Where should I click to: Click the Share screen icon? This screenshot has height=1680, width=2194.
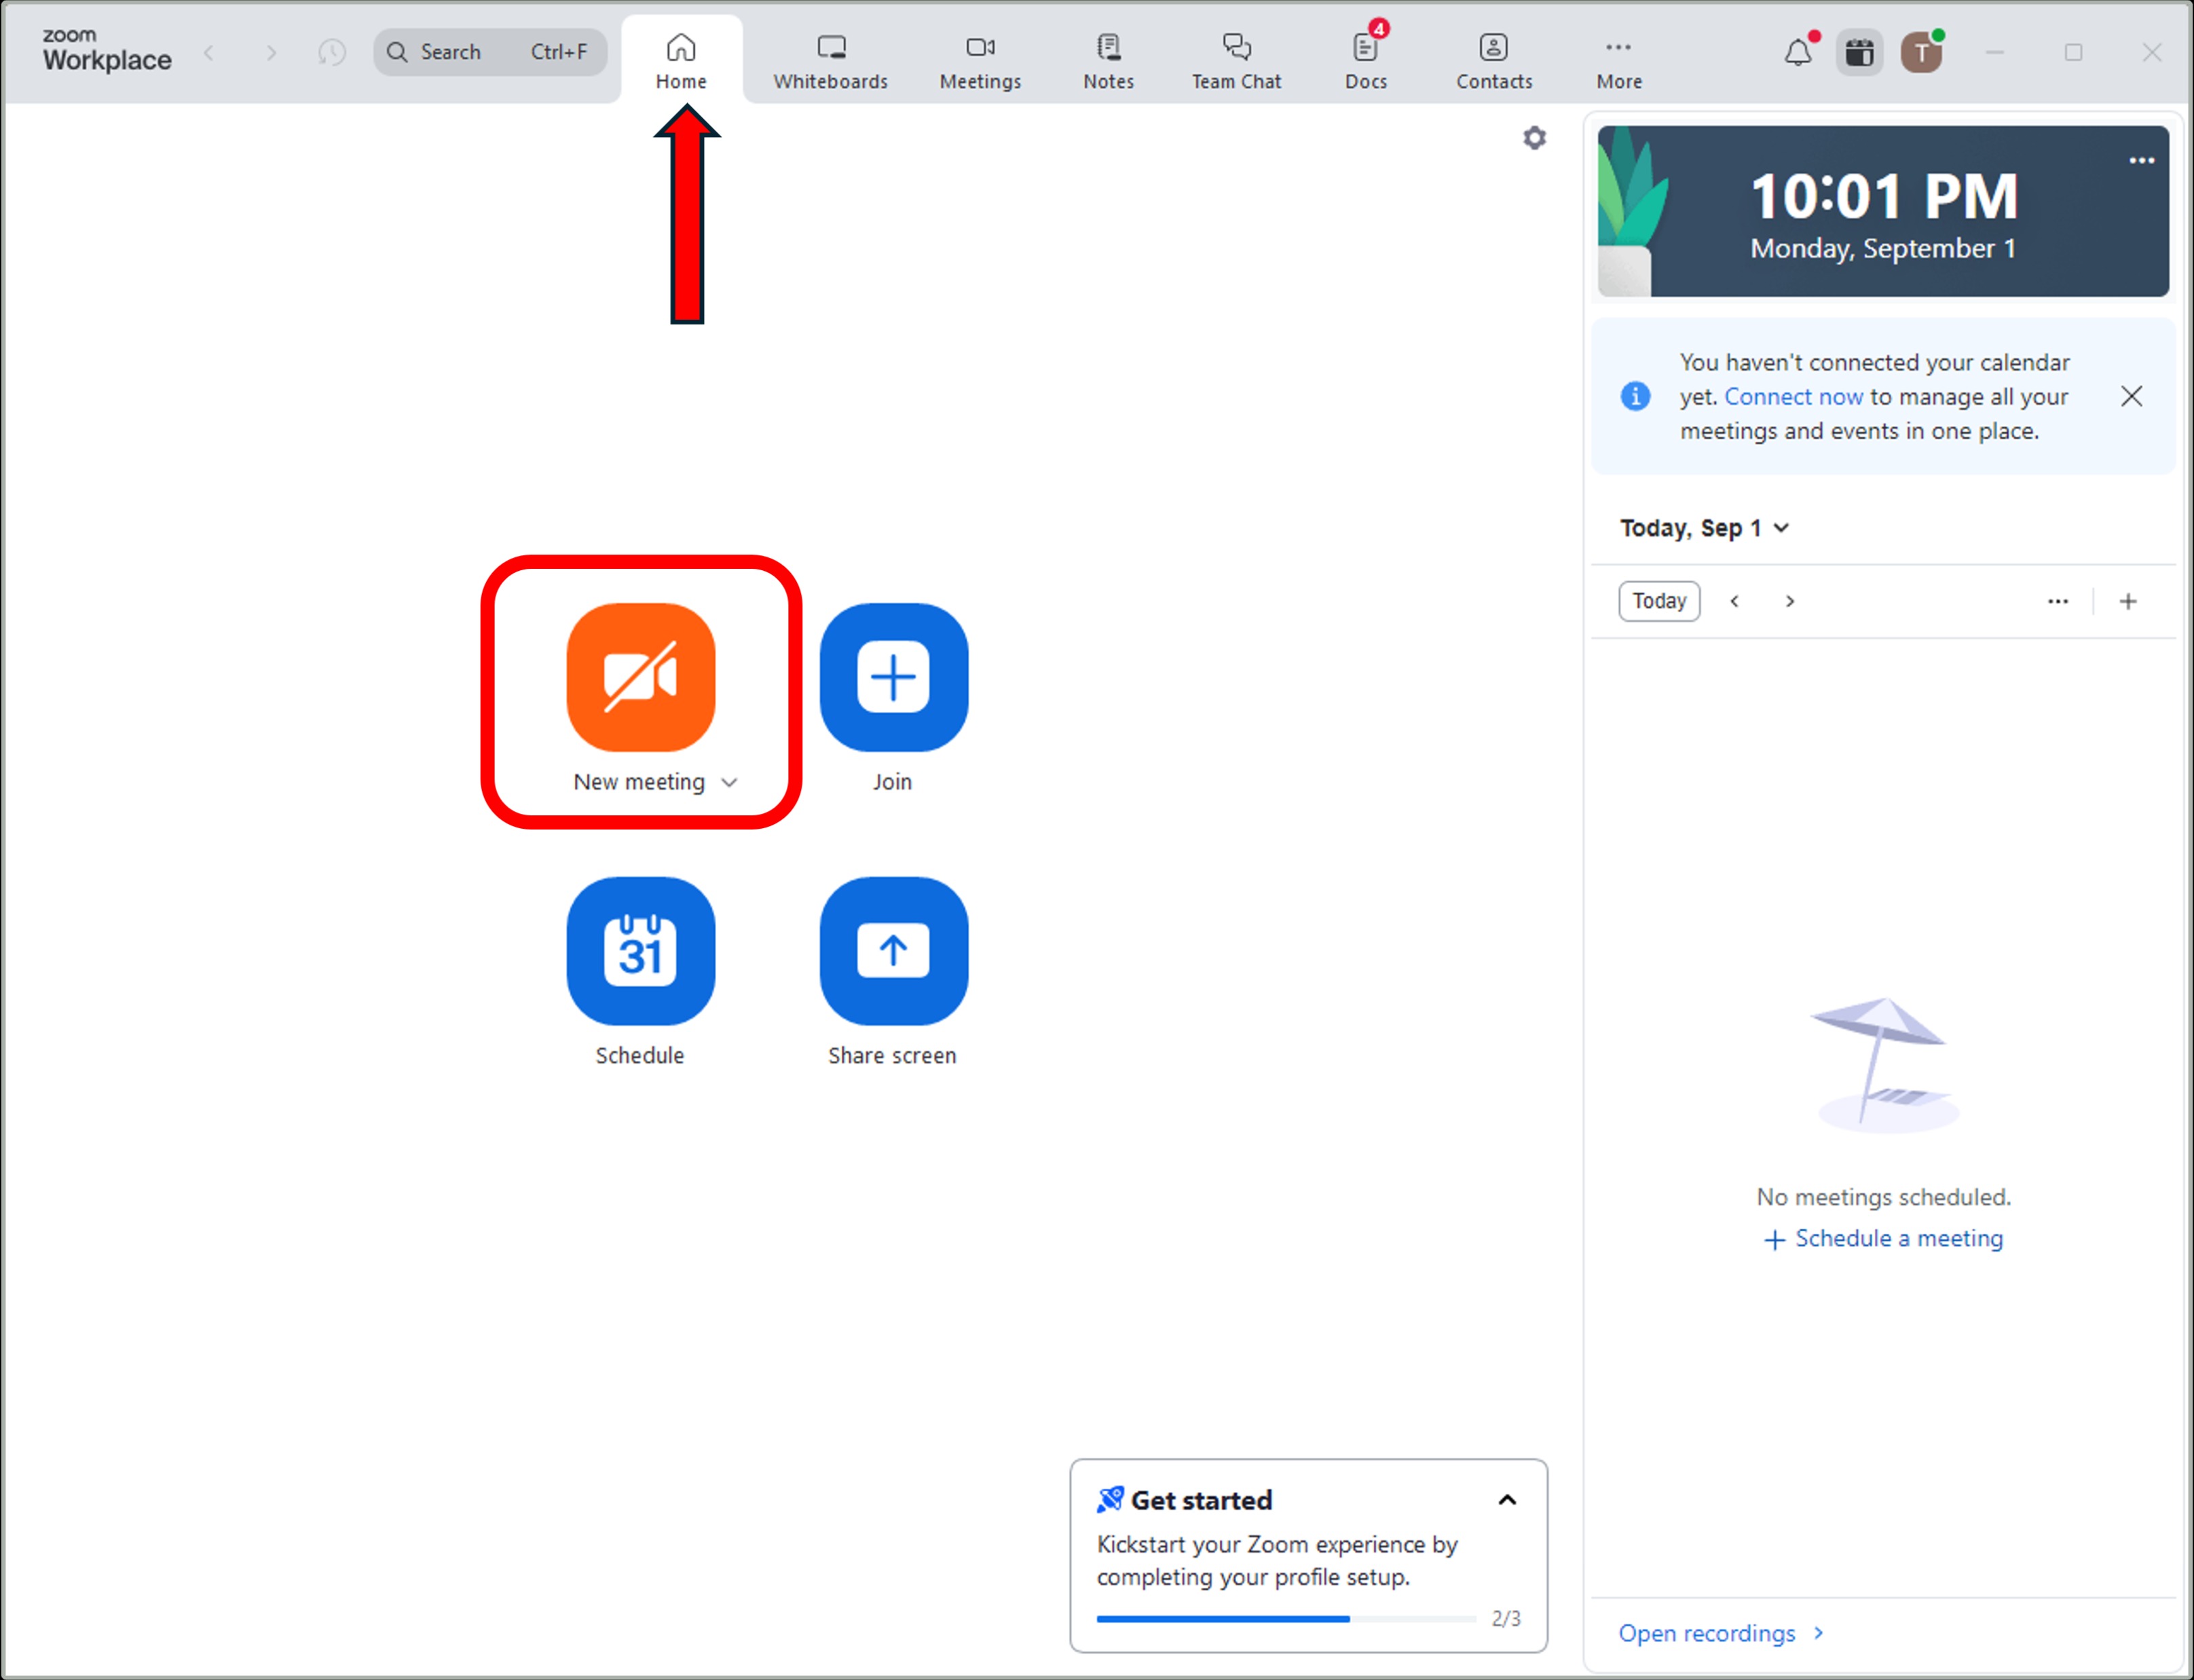pos(893,951)
